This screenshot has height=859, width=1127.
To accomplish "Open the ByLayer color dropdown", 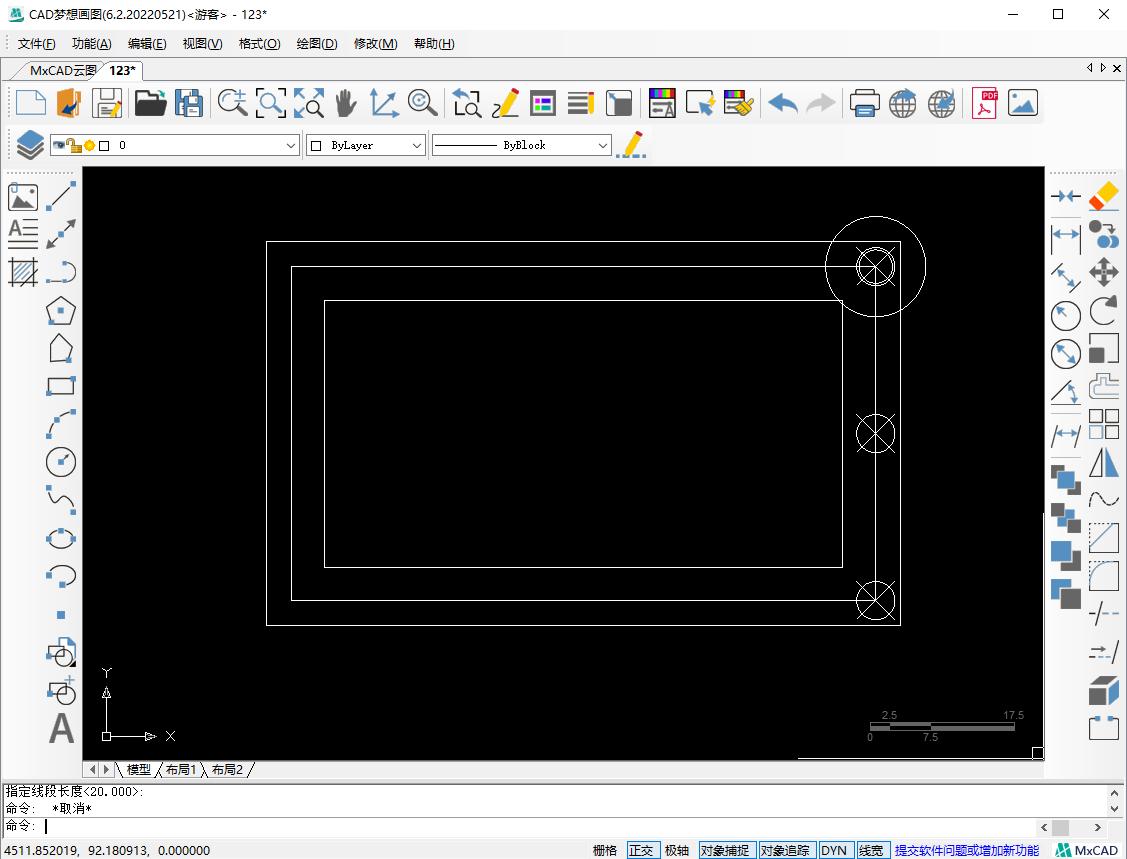I will [x=417, y=146].
